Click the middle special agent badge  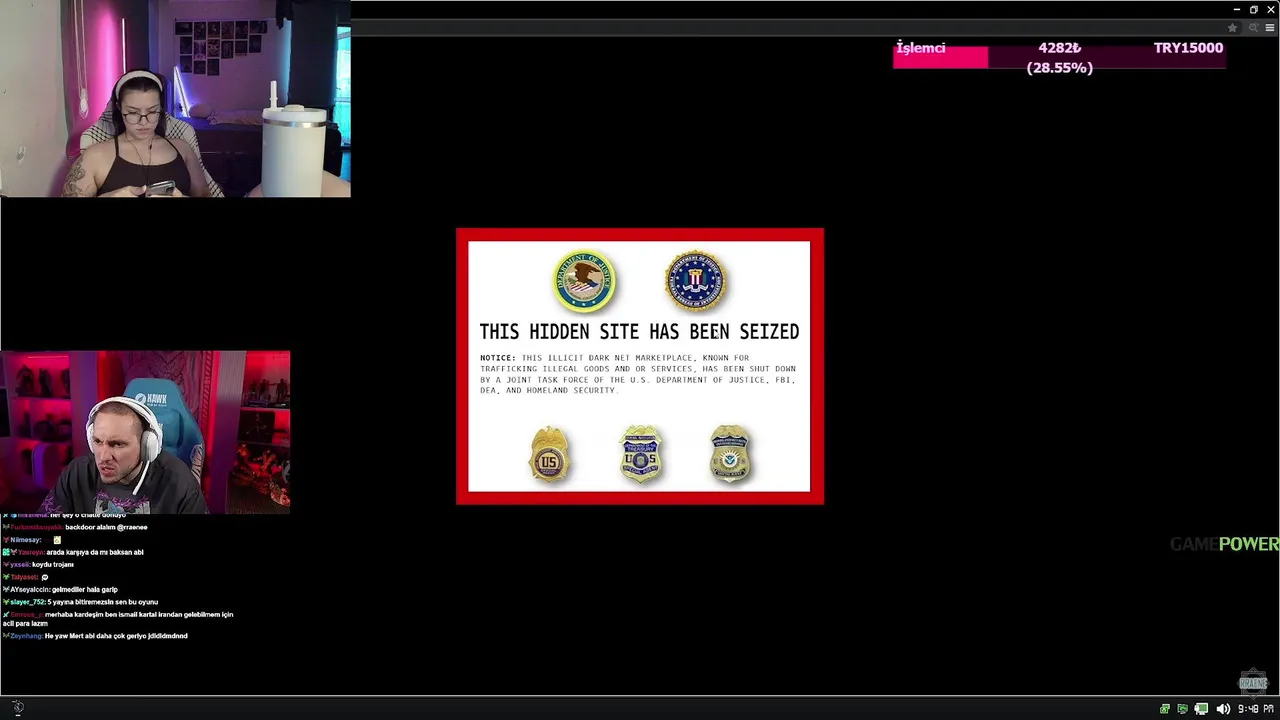(641, 455)
